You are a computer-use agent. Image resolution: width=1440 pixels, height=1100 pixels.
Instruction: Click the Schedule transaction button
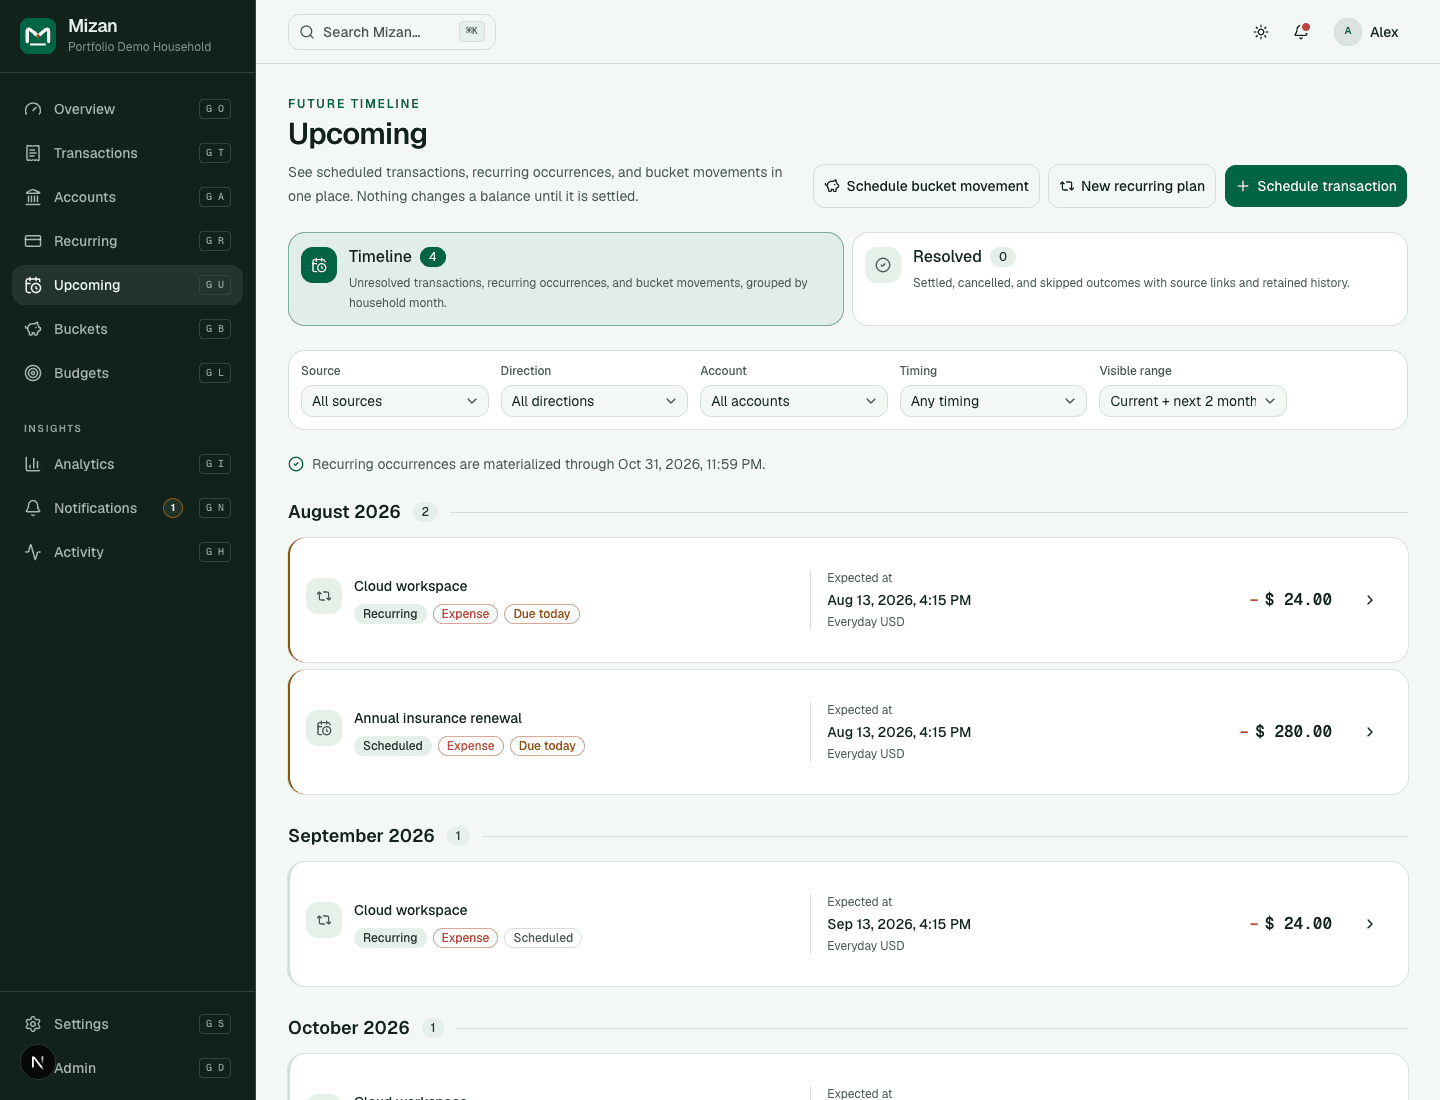(1316, 186)
